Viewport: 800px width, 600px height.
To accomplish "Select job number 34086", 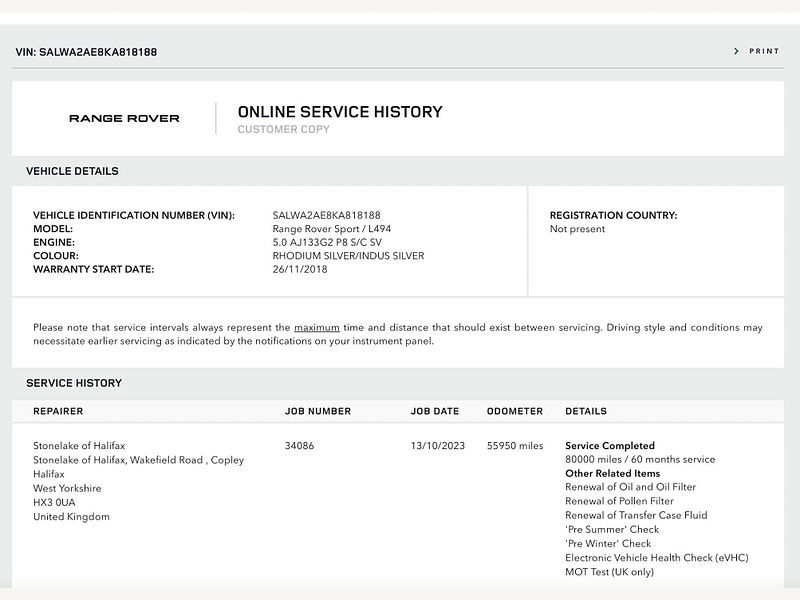I will coord(299,446).
